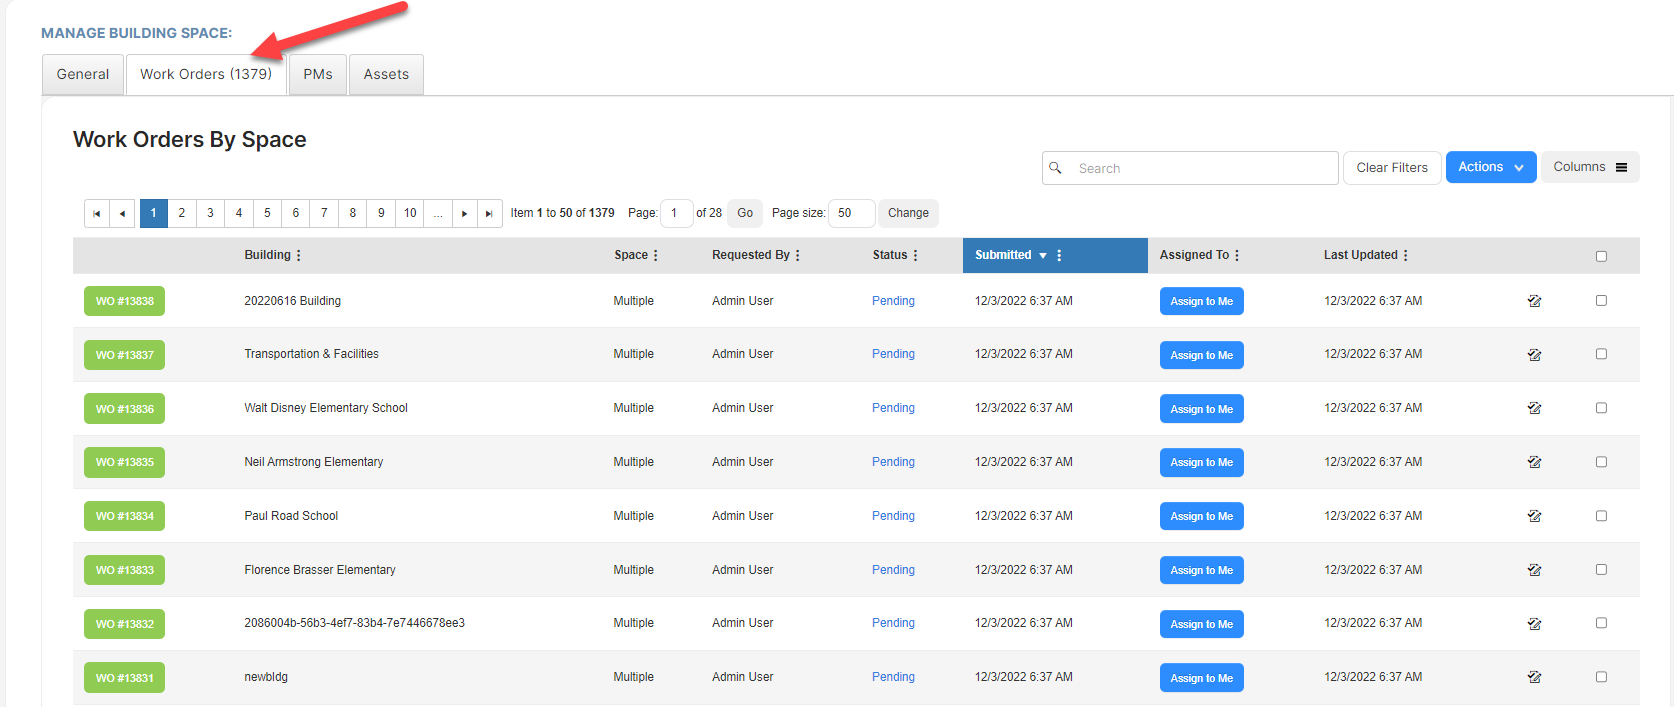This screenshot has width=1674, height=707.
Task: Assign WO #13836 to me
Action: (x=1202, y=409)
